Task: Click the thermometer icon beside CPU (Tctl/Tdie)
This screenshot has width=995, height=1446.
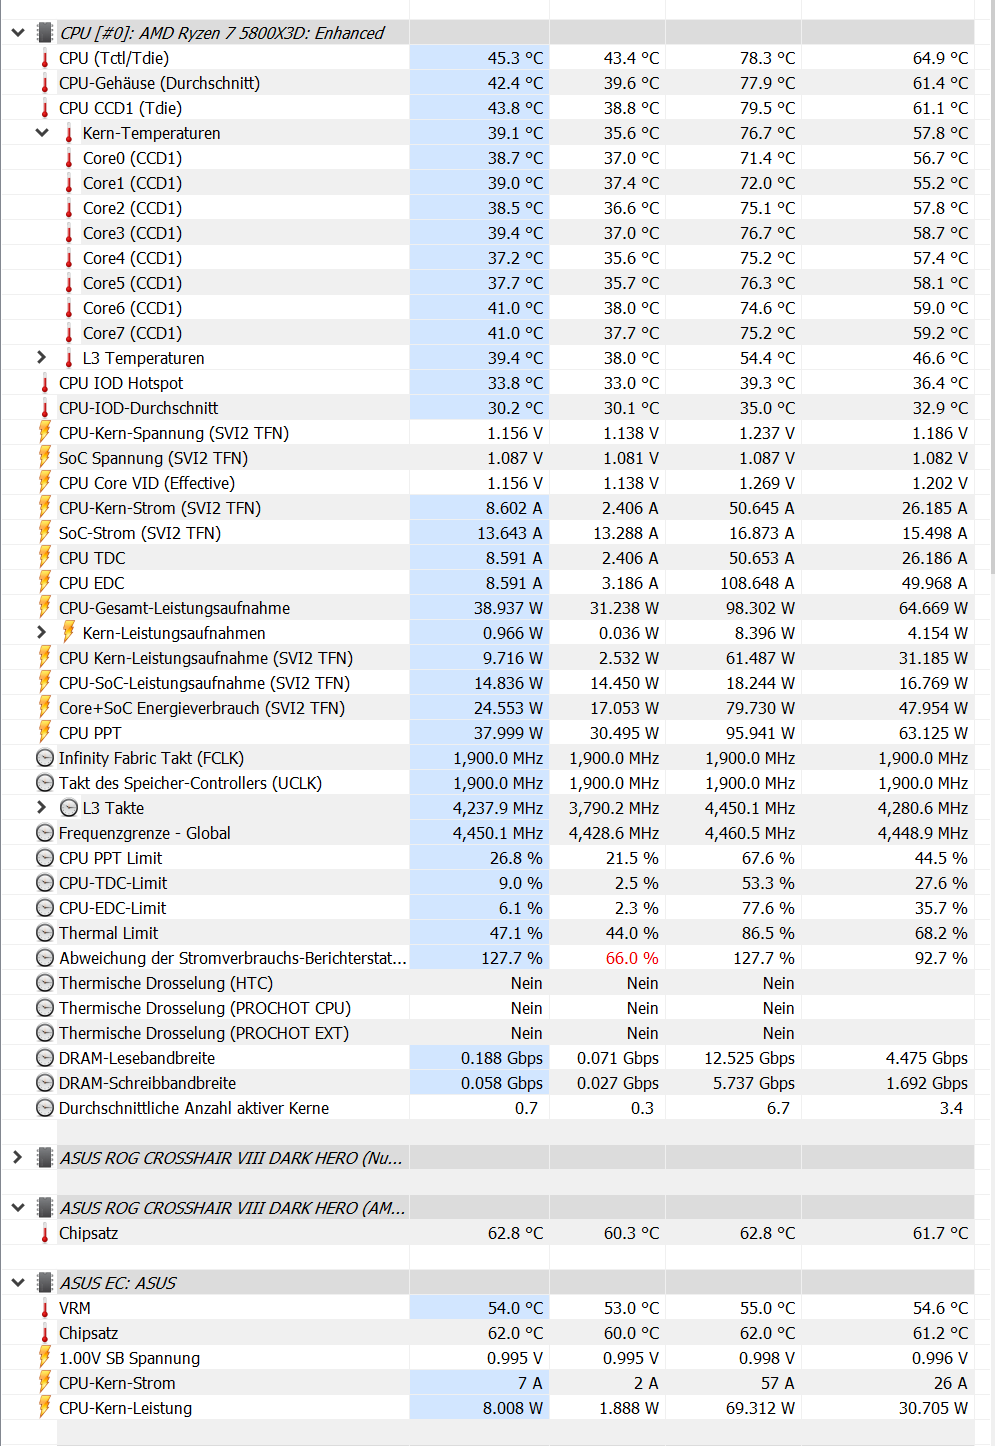Action: pyautogui.click(x=45, y=58)
